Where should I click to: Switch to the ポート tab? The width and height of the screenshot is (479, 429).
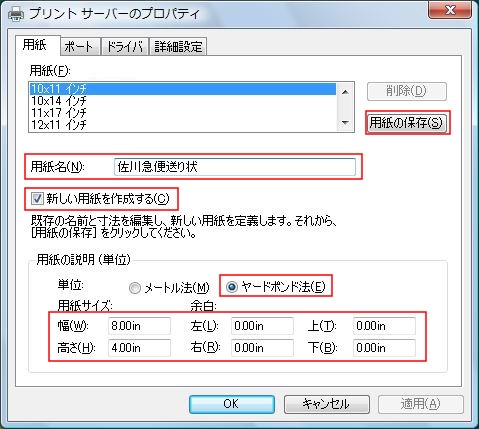(80, 46)
